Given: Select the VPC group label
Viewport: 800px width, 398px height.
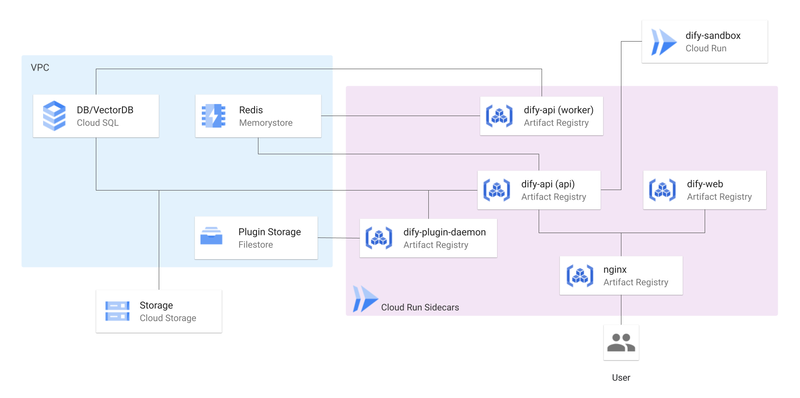Looking at the screenshot, I should pos(40,68).
